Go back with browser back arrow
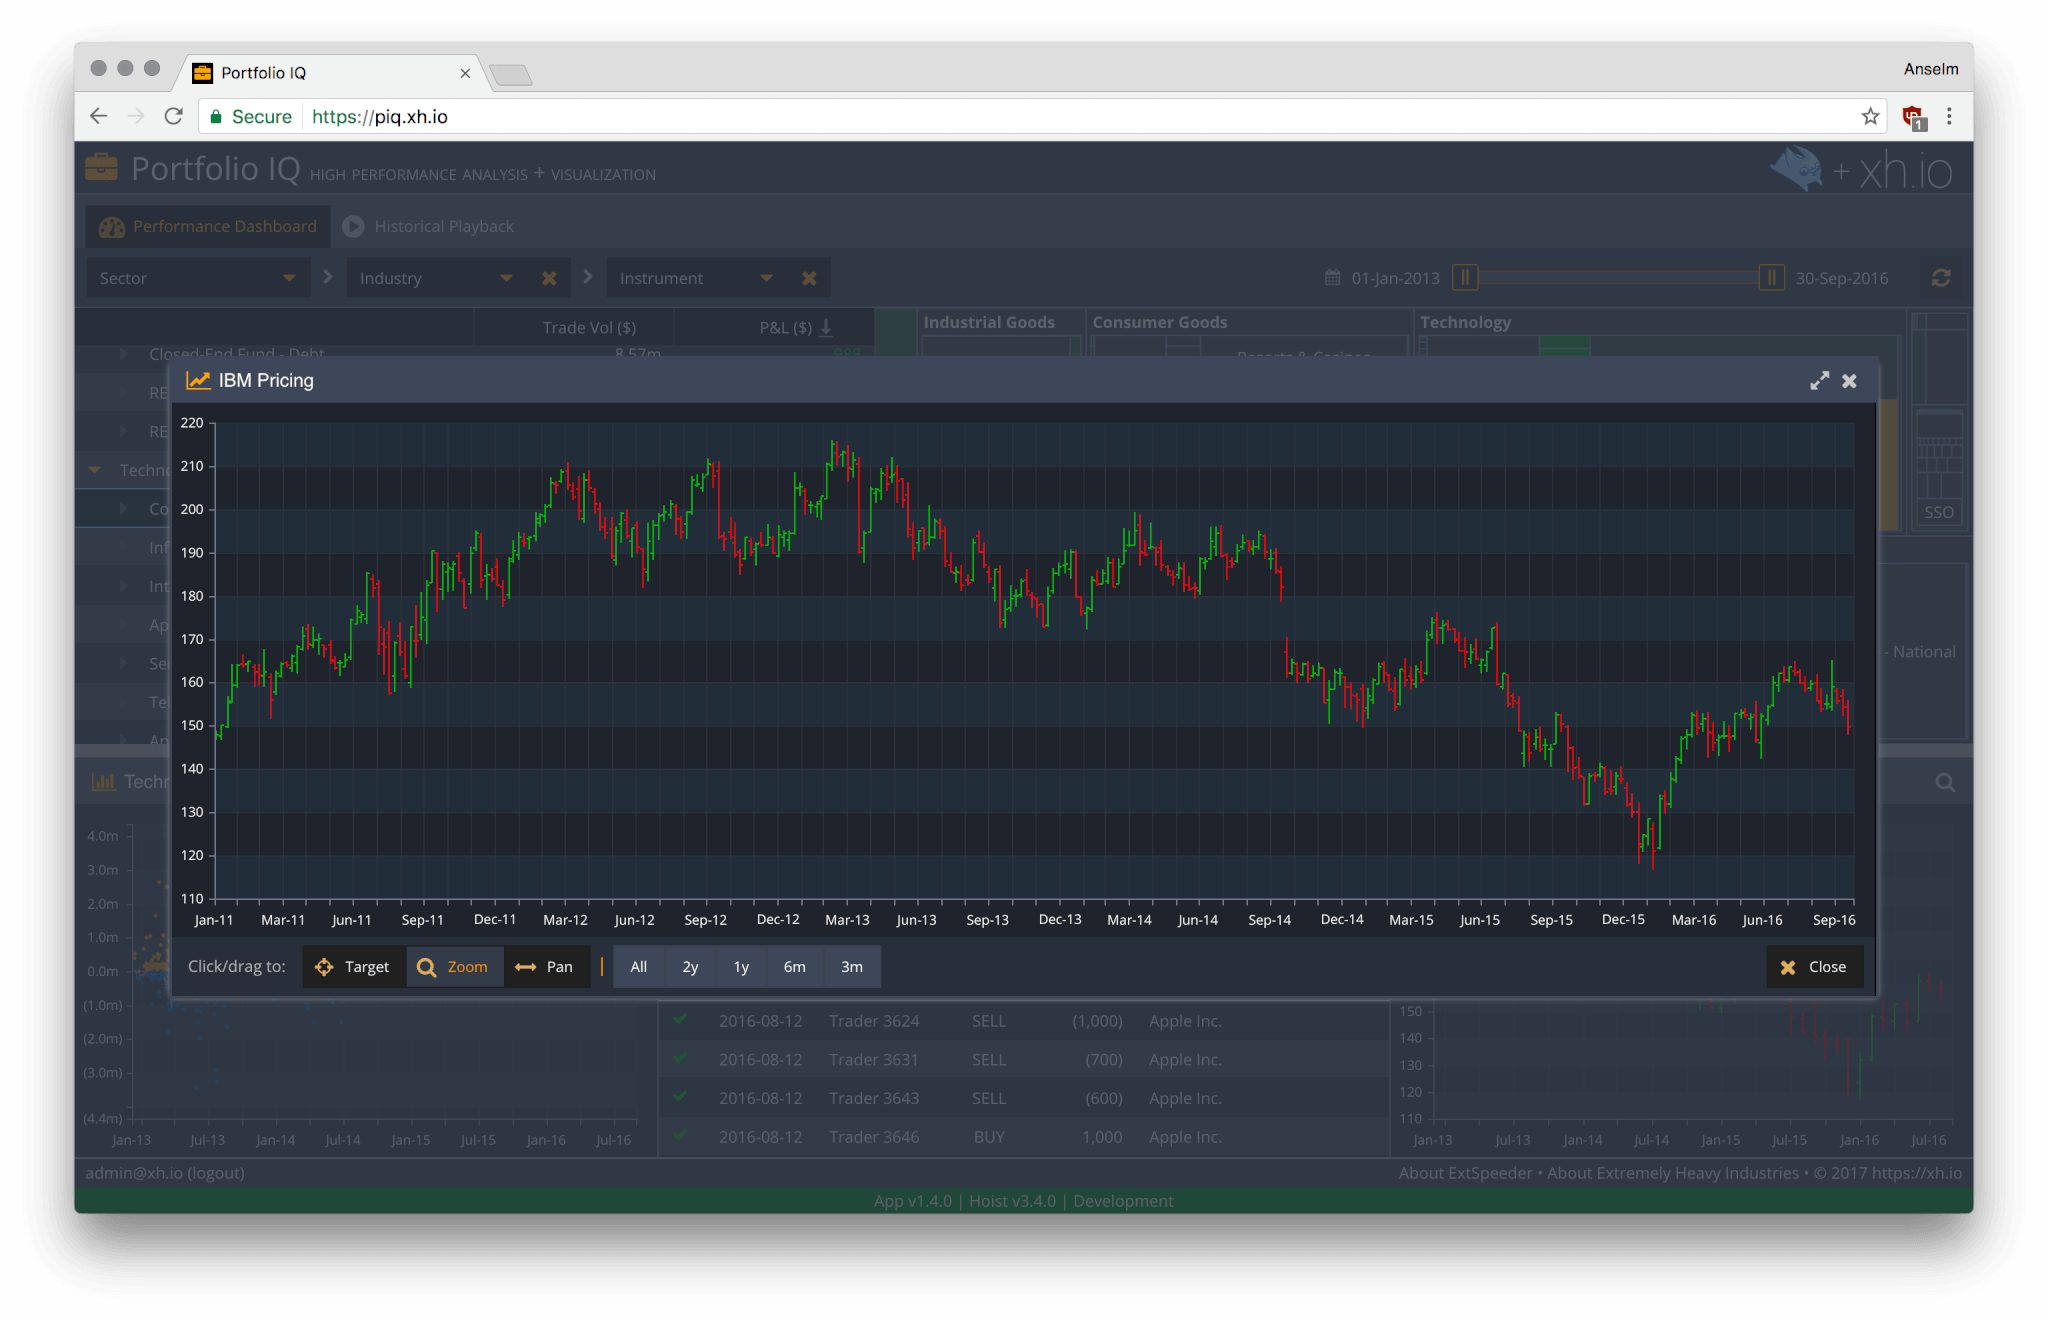 98,116
